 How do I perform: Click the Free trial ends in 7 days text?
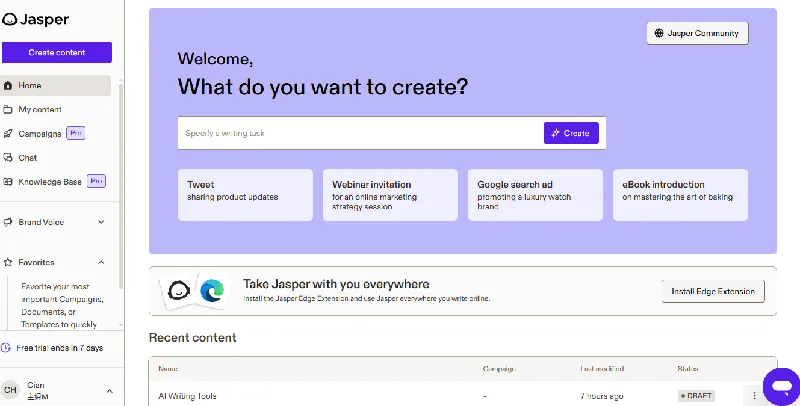point(60,348)
